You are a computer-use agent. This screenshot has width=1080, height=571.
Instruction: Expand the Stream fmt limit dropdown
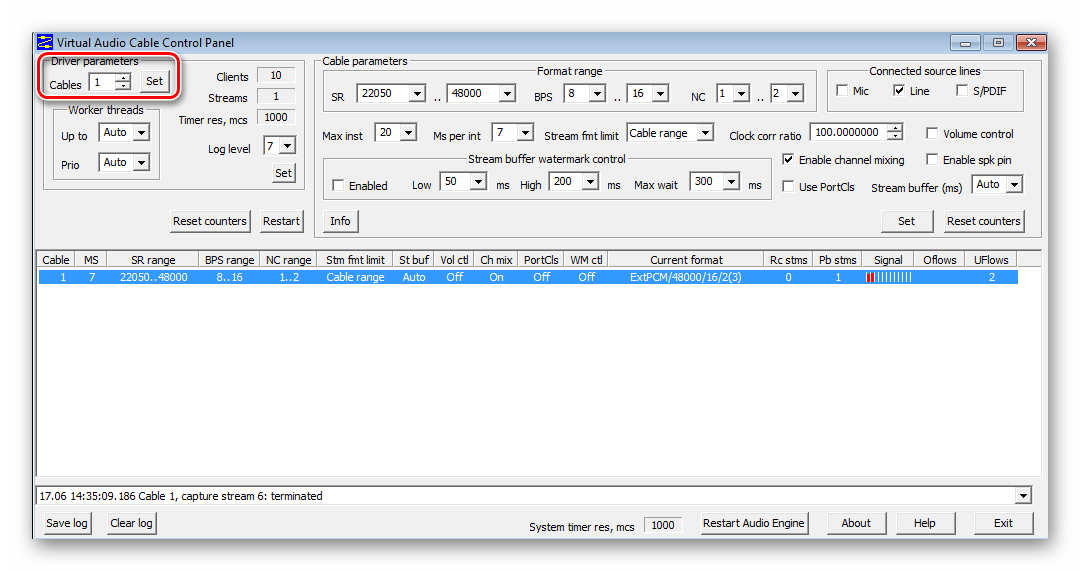pos(705,133)
